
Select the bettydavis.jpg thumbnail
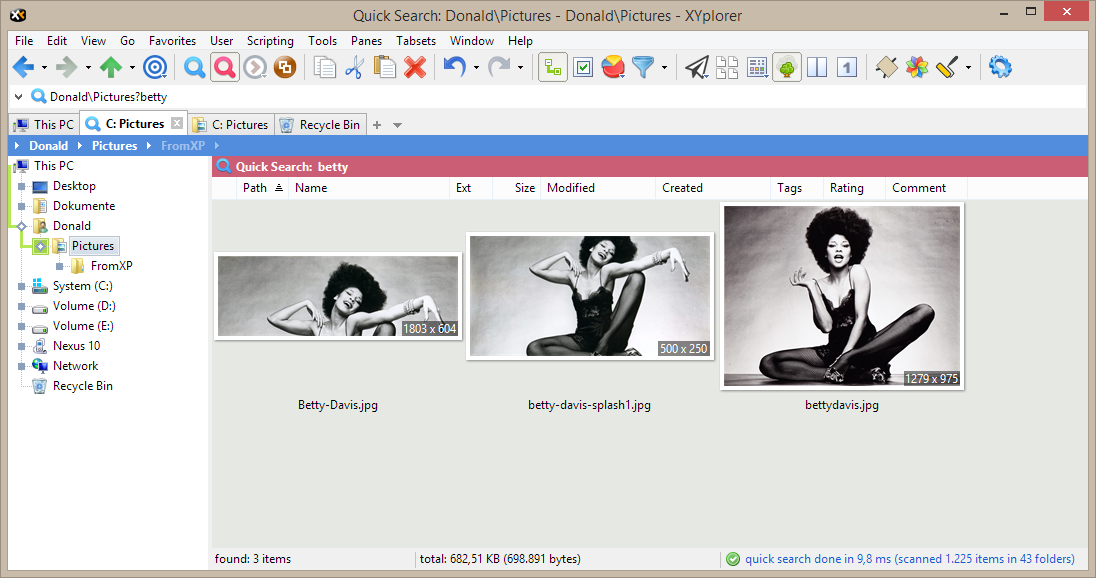point(842,296)
